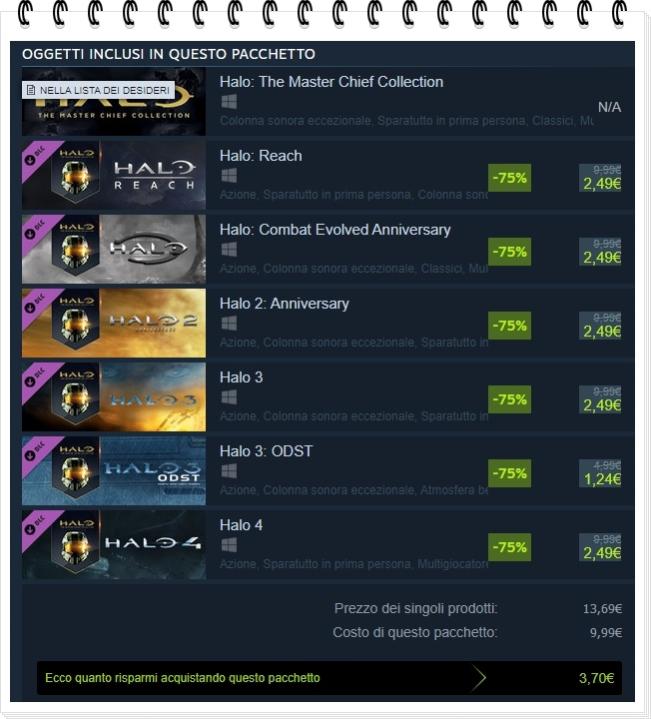Click the Windows icon under Master Chief Collection
Screen dimensions: 651x719
click(229, 101)
